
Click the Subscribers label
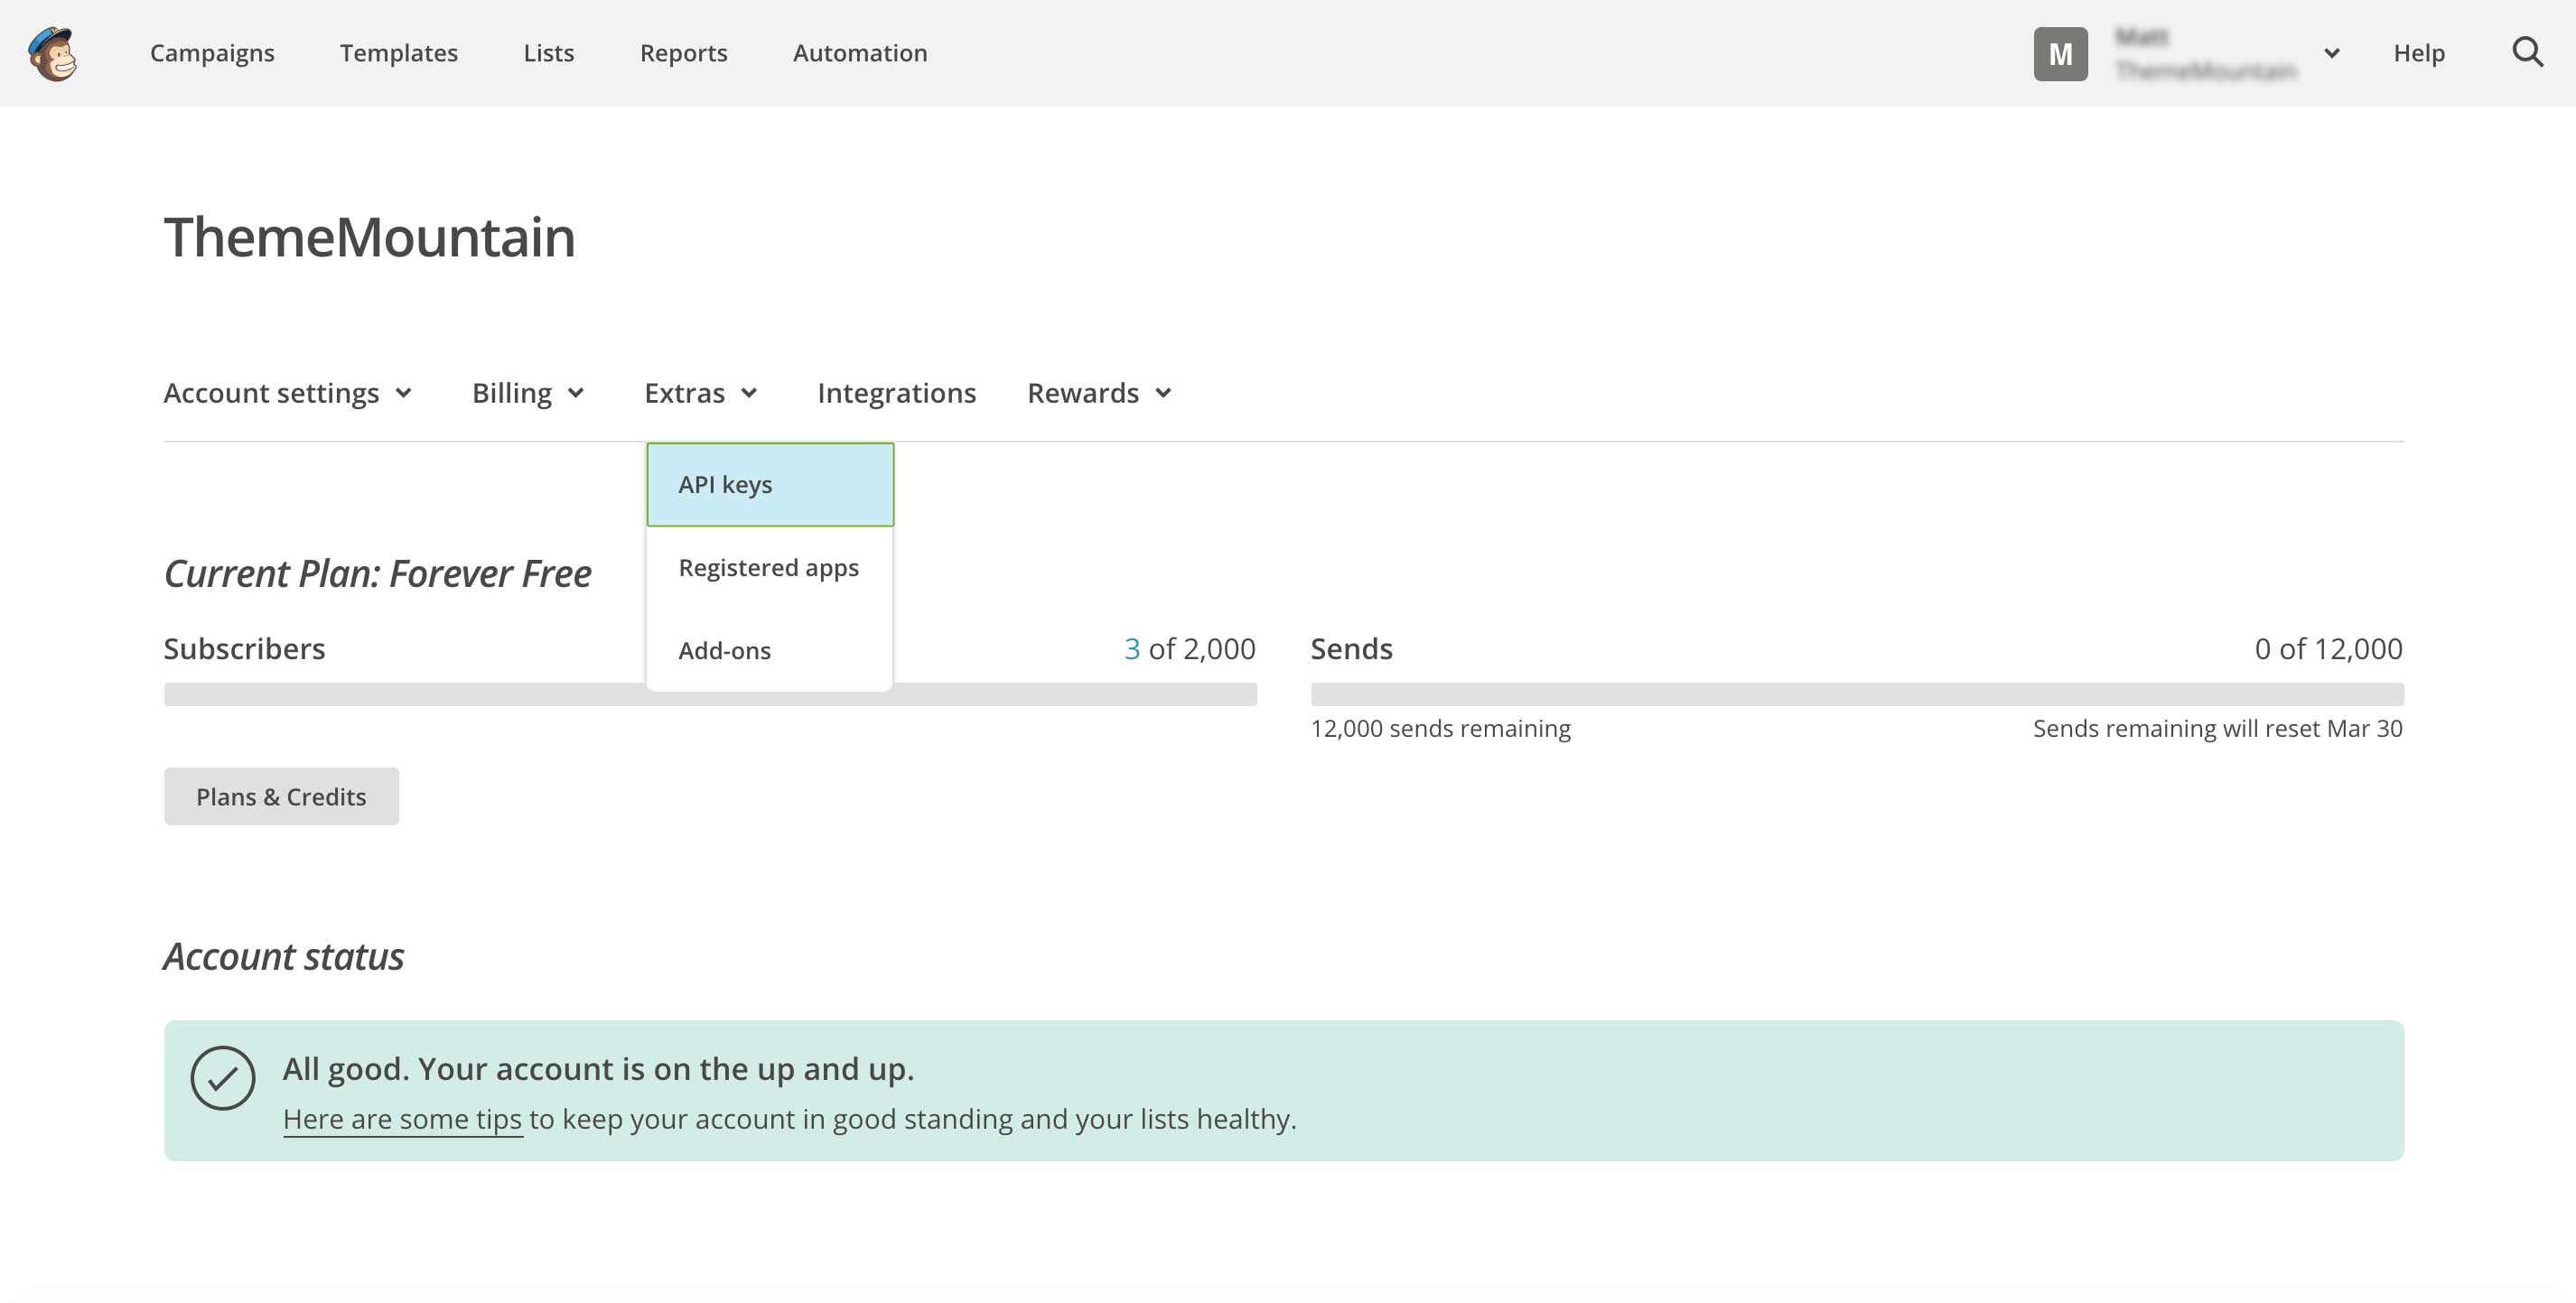[244, 649]
